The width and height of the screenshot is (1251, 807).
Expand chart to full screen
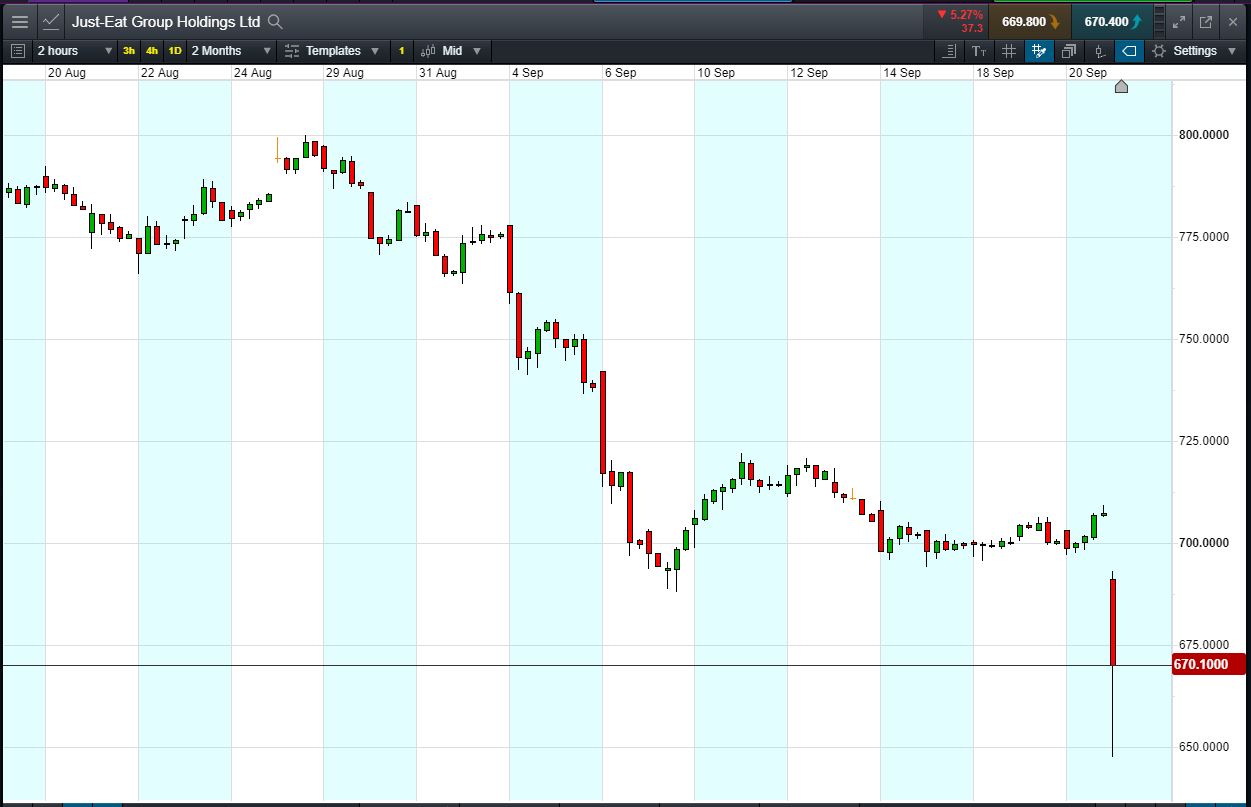tap(1178, 21)
